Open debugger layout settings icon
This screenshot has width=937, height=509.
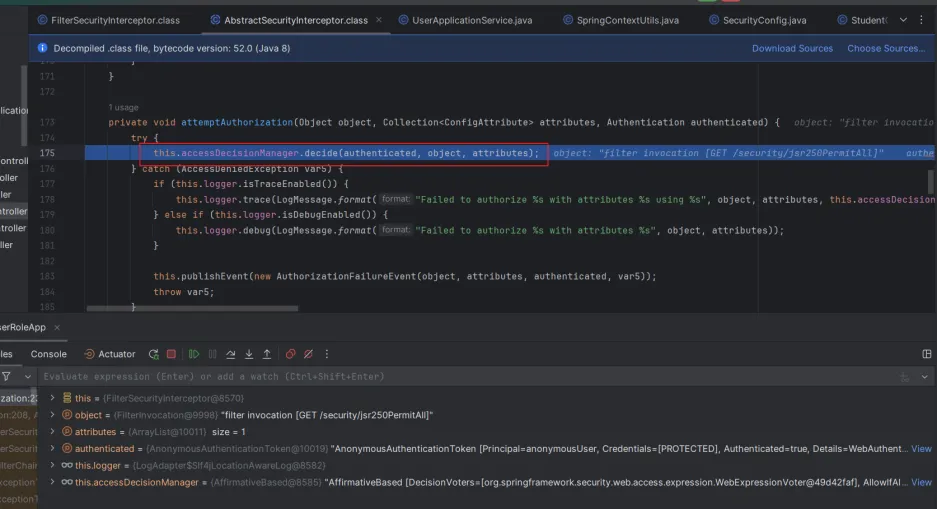926,354
